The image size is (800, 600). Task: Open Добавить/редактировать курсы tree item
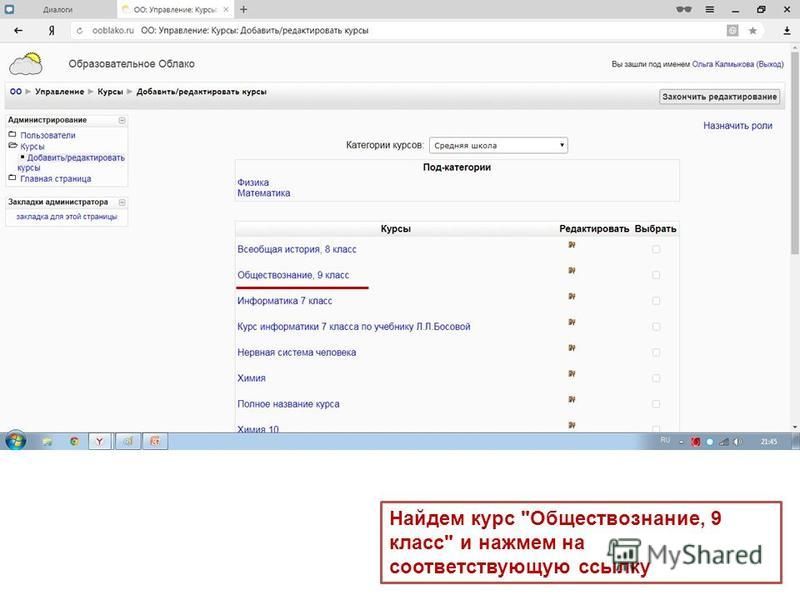[71, 162]
